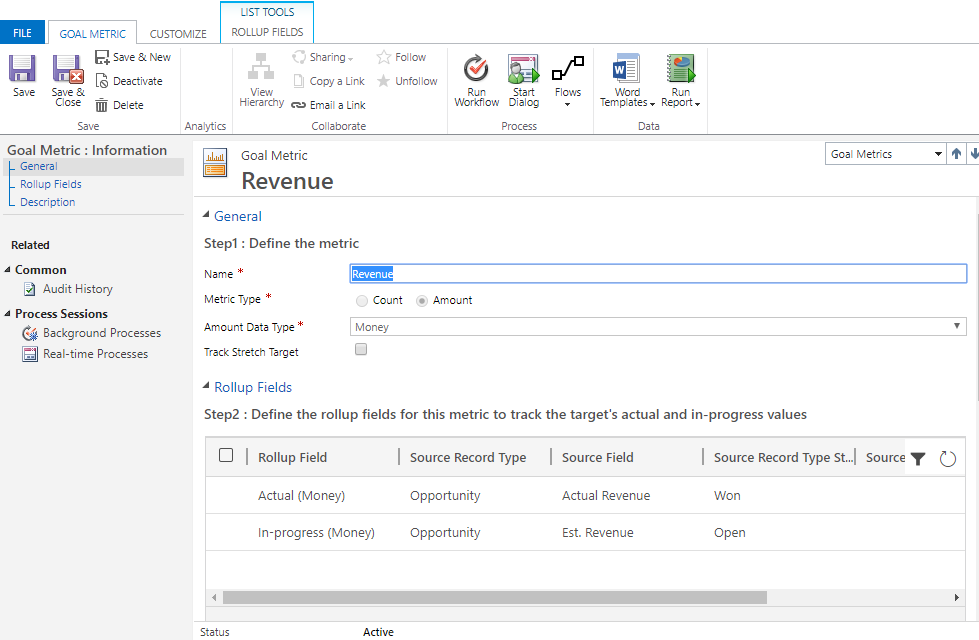This screenshot has height=640, width=979.
Task: Open the Word Templates dropdown
Action: tap(627, 81)
